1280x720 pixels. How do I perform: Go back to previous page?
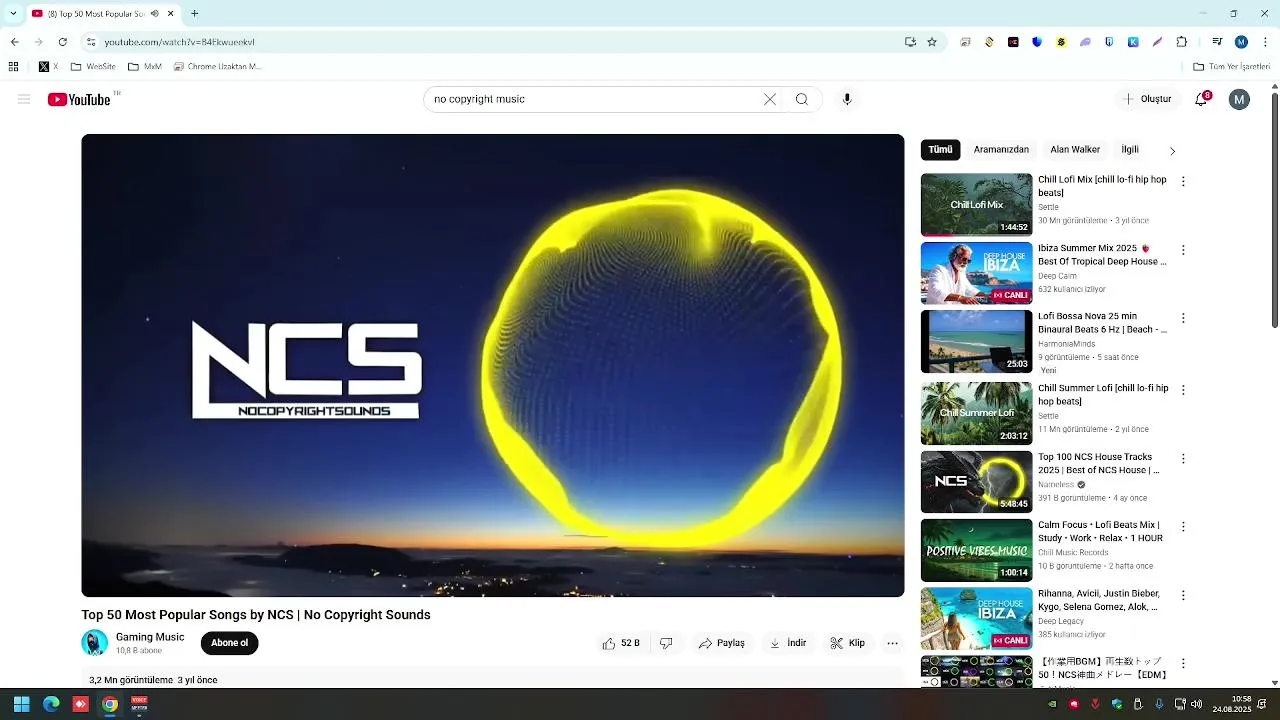(x=14, y=42)
